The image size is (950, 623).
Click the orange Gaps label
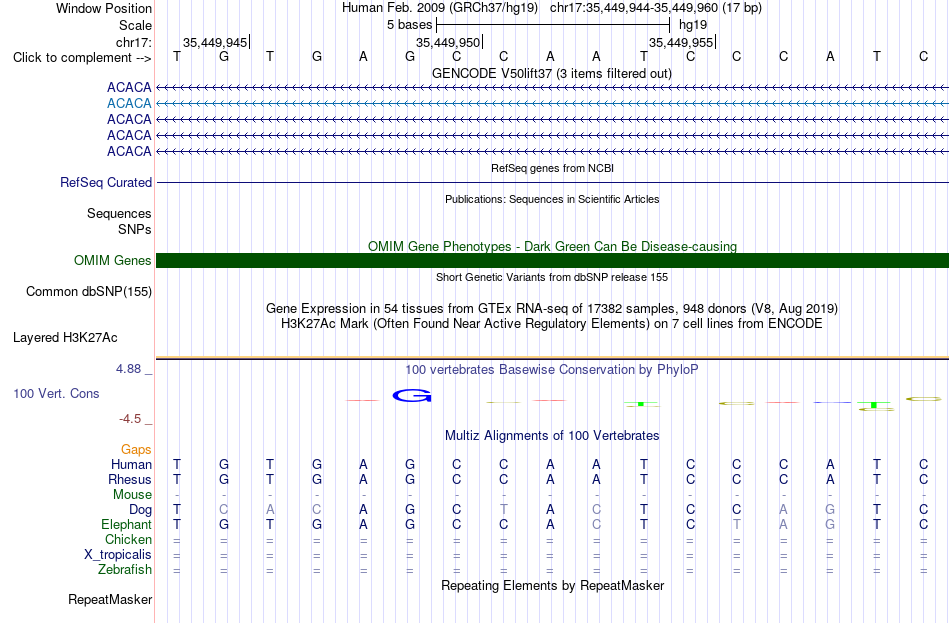point(136,450)
